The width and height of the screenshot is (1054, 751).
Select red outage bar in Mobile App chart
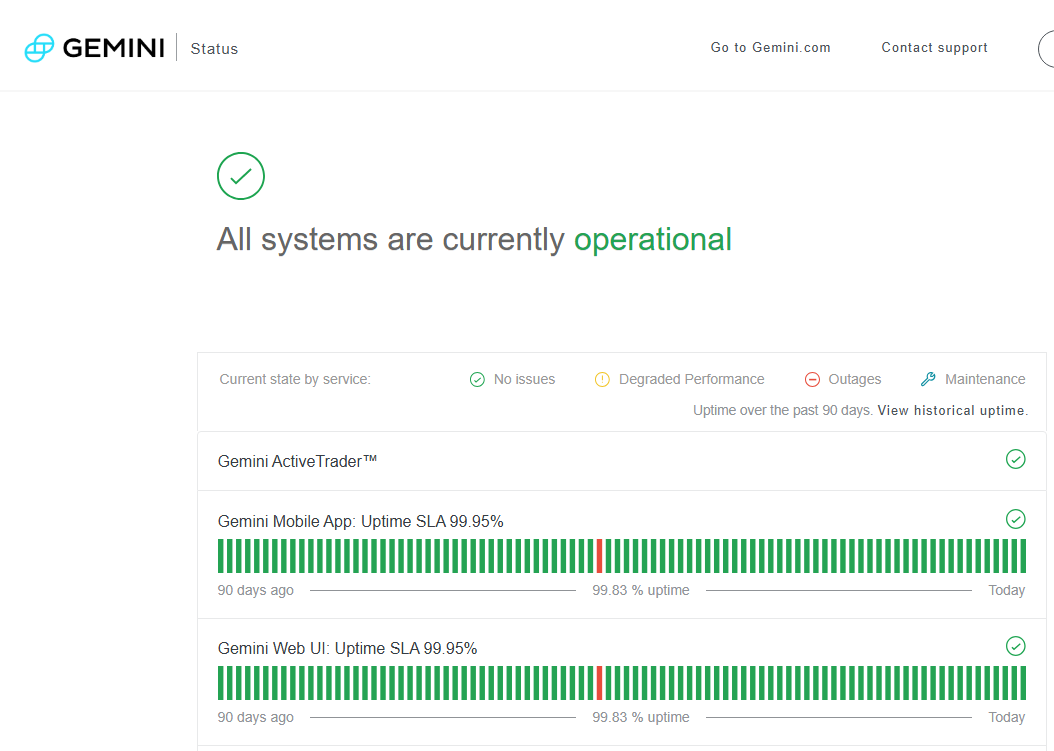(599, 556)
